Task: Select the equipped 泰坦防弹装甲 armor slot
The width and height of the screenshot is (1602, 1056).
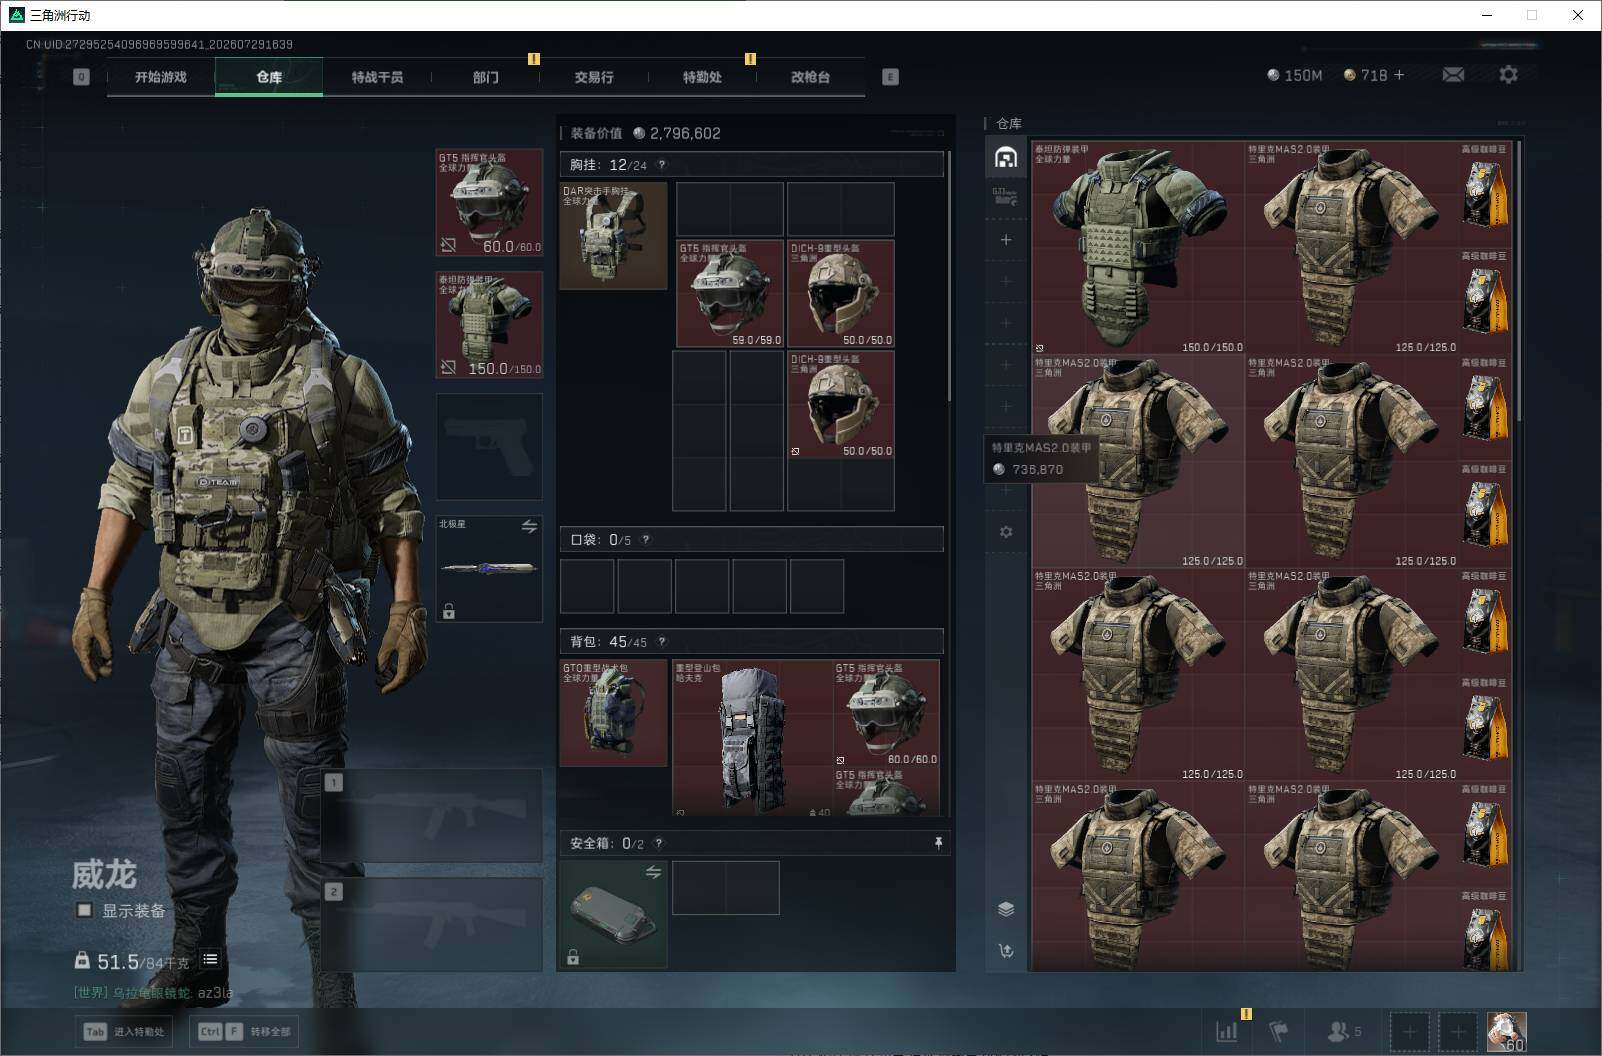Action: pyautogui.click(x=489, y=325)
